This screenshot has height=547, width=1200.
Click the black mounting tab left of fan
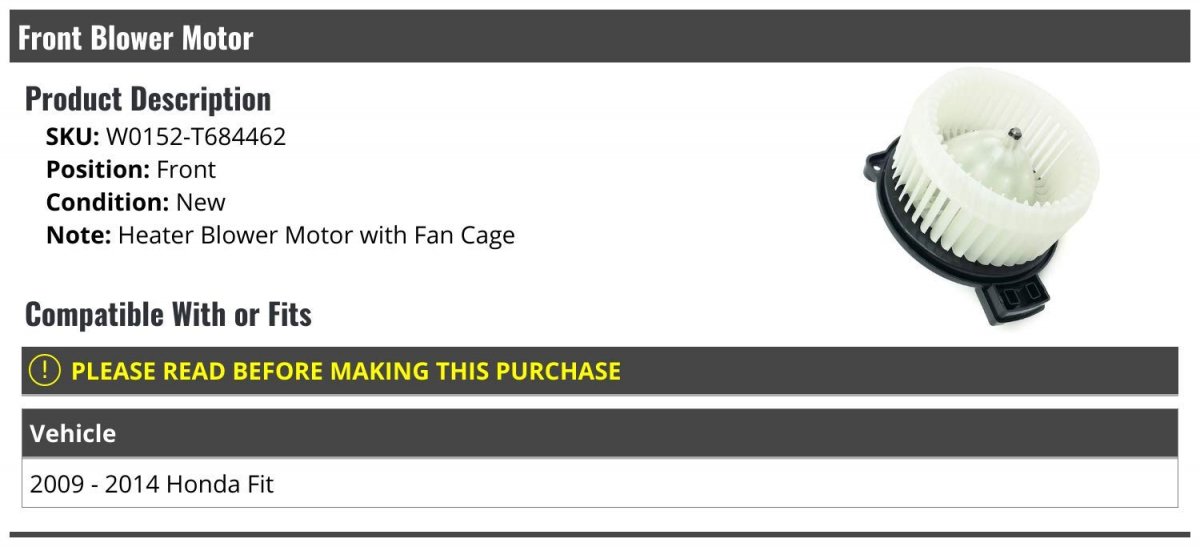coord(873,163)
